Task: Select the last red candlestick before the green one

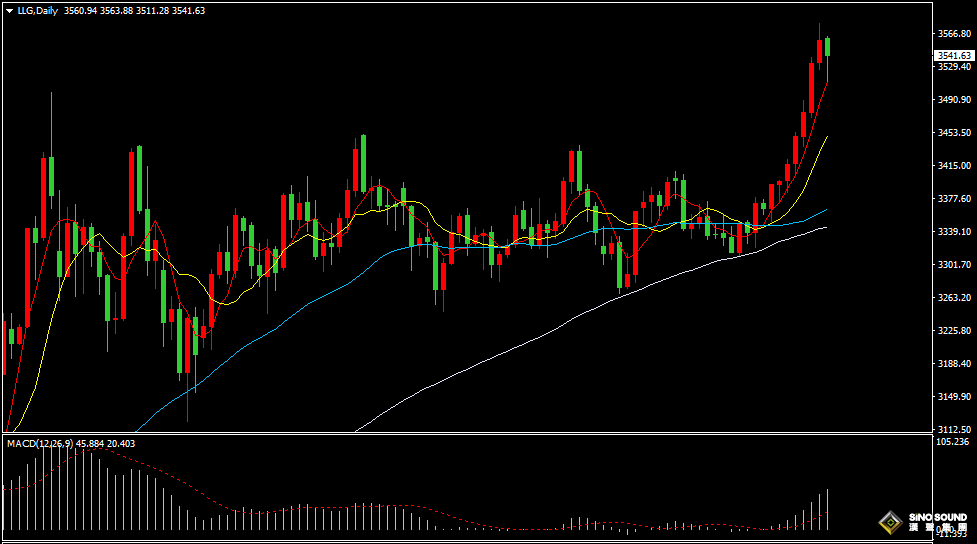Action: click(x=820, y=51)
